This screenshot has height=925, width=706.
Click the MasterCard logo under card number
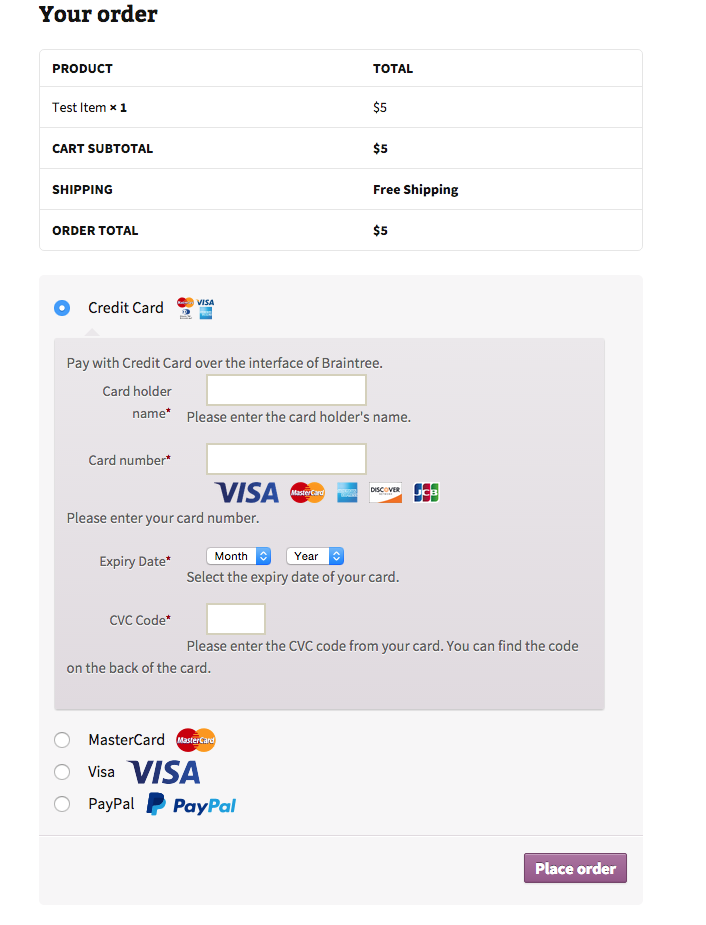point(307,493)
